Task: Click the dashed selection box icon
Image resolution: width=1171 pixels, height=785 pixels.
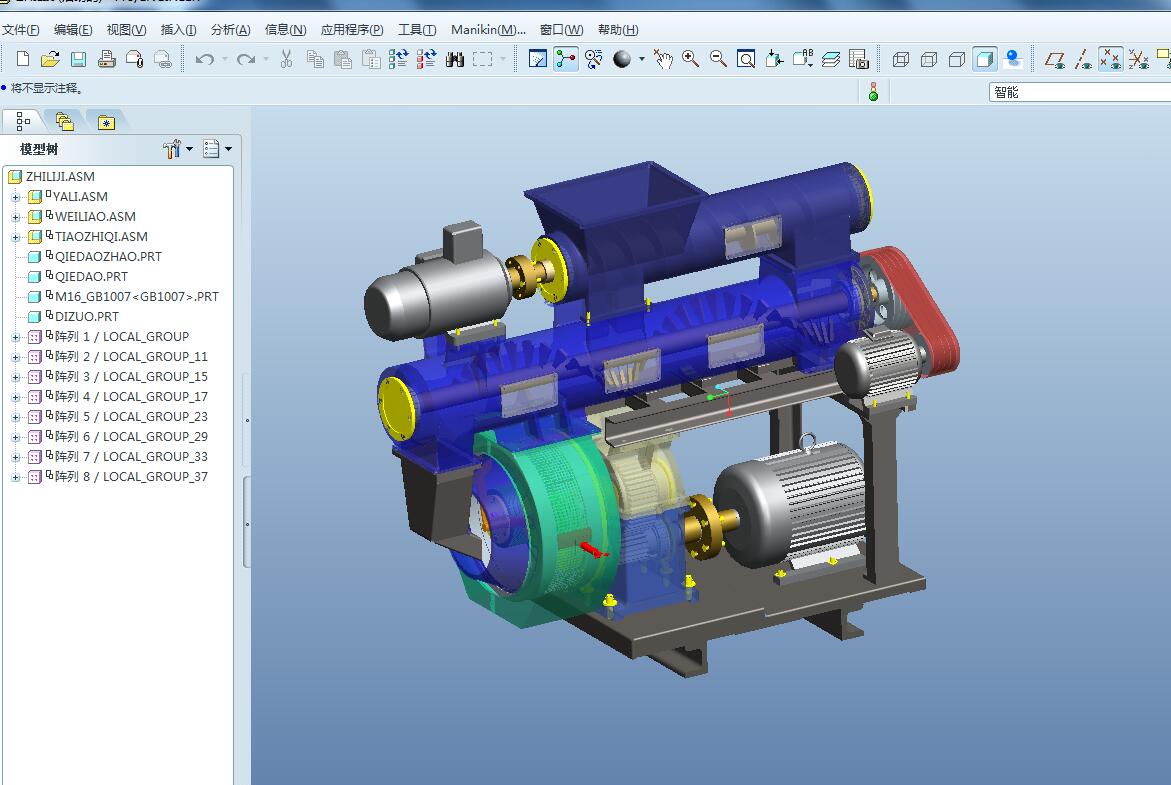Action: pos(482,59)
